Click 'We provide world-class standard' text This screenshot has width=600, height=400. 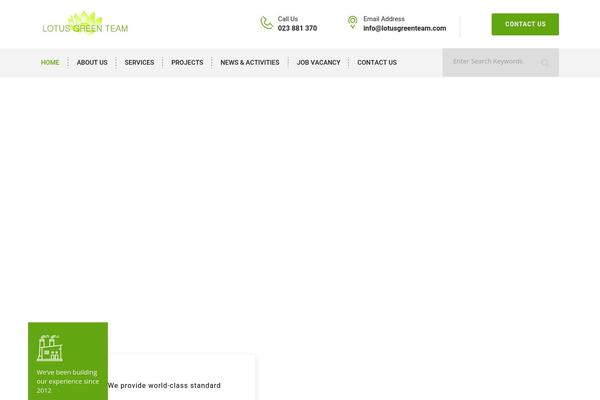164,385
